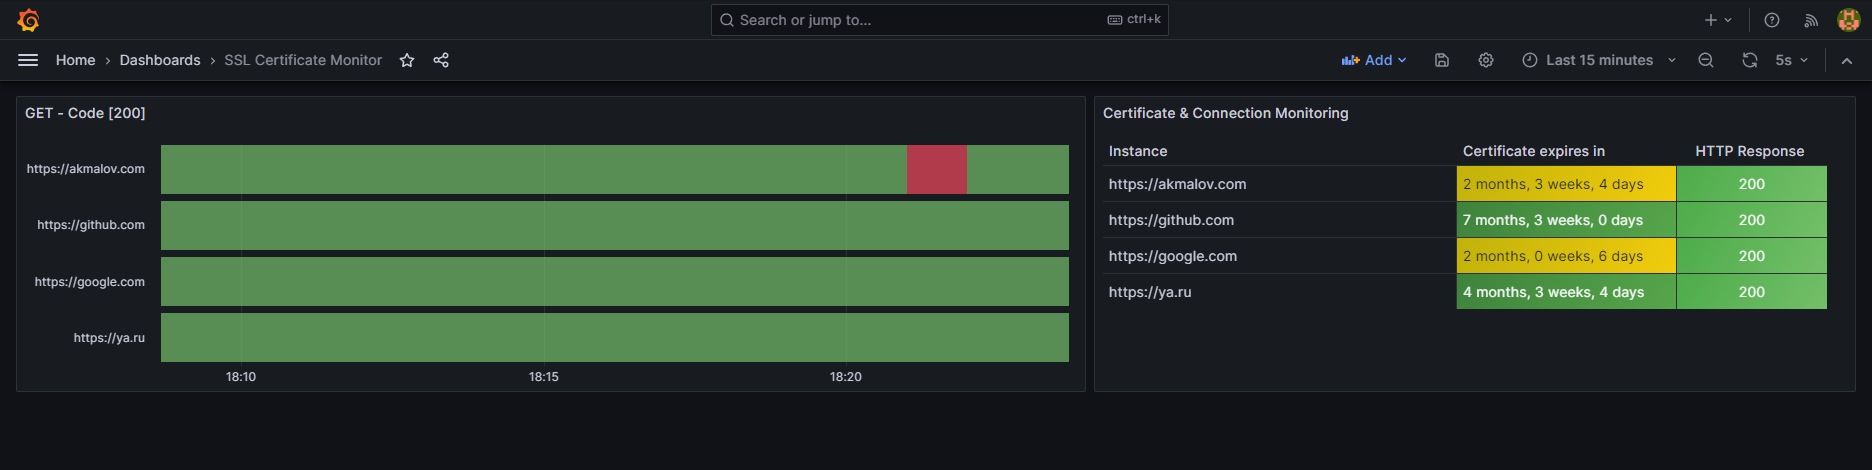Screen dimensions: 1872x470
Task: Click SSL Certificate Monitor breadcrumb
Action: [303, 60]
